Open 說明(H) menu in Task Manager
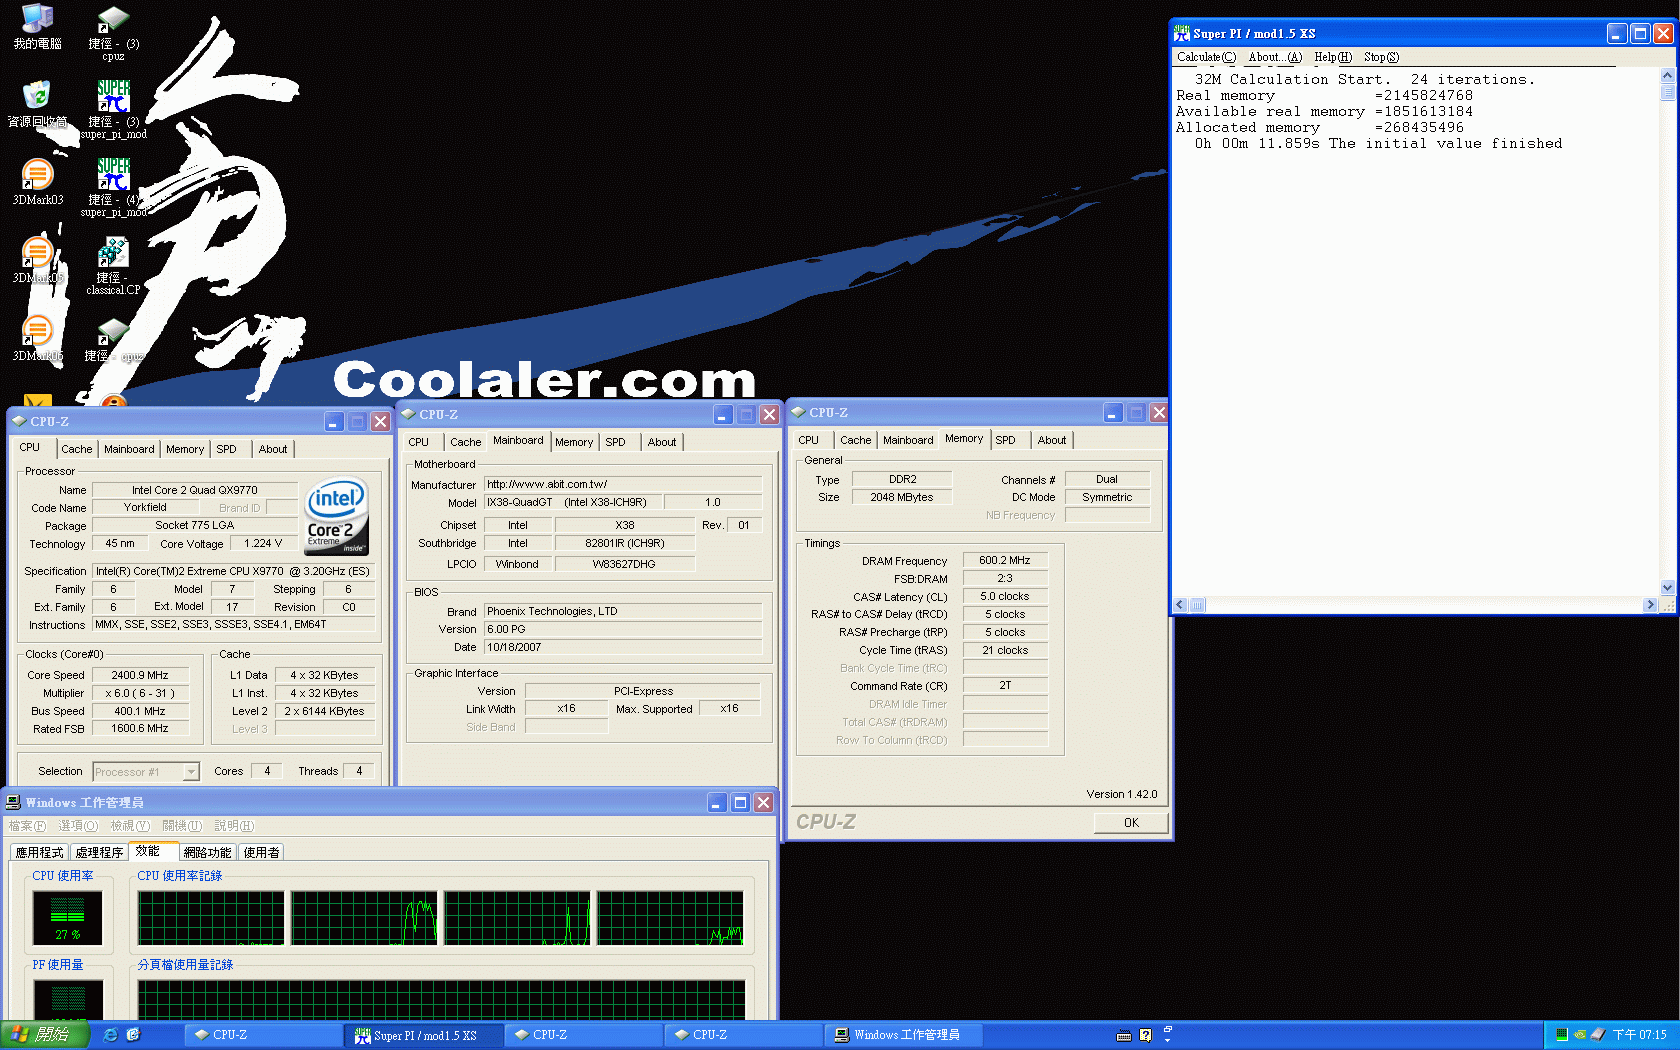1680x1050 pixels. pyautogui.click(x=234, y=826)
